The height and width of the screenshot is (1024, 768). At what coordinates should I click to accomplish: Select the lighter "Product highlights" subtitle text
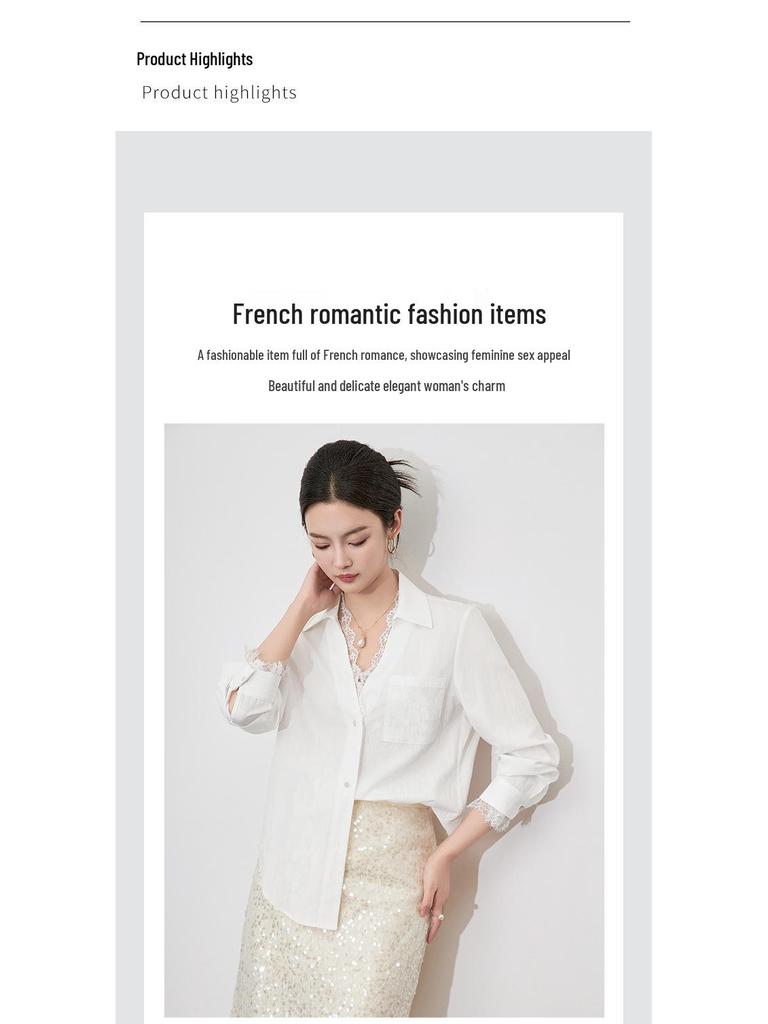tap(219, 93)
